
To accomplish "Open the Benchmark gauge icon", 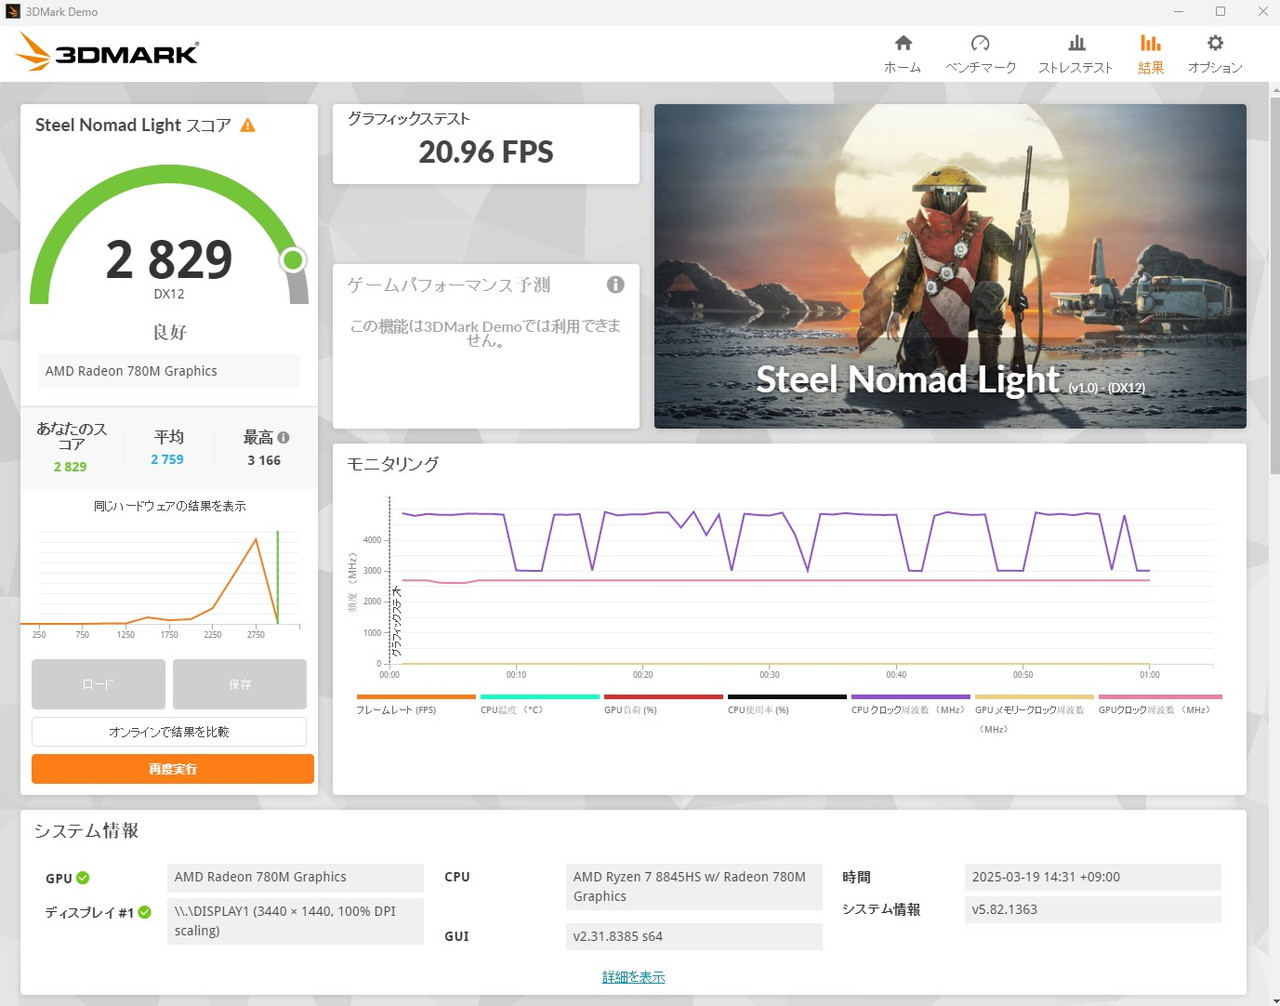I will pos(980,43).
